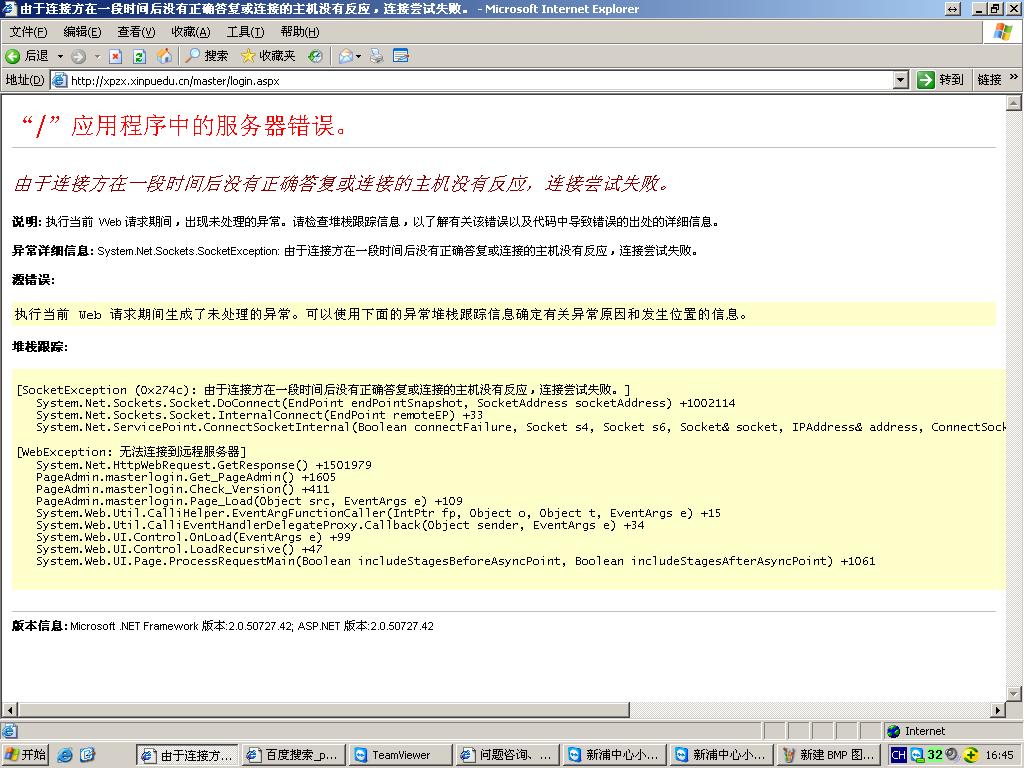This screenshot has width=1024, height=768.
Task: Expand the 链接 links bar chevron
Action: click(x=1014, y=79)
